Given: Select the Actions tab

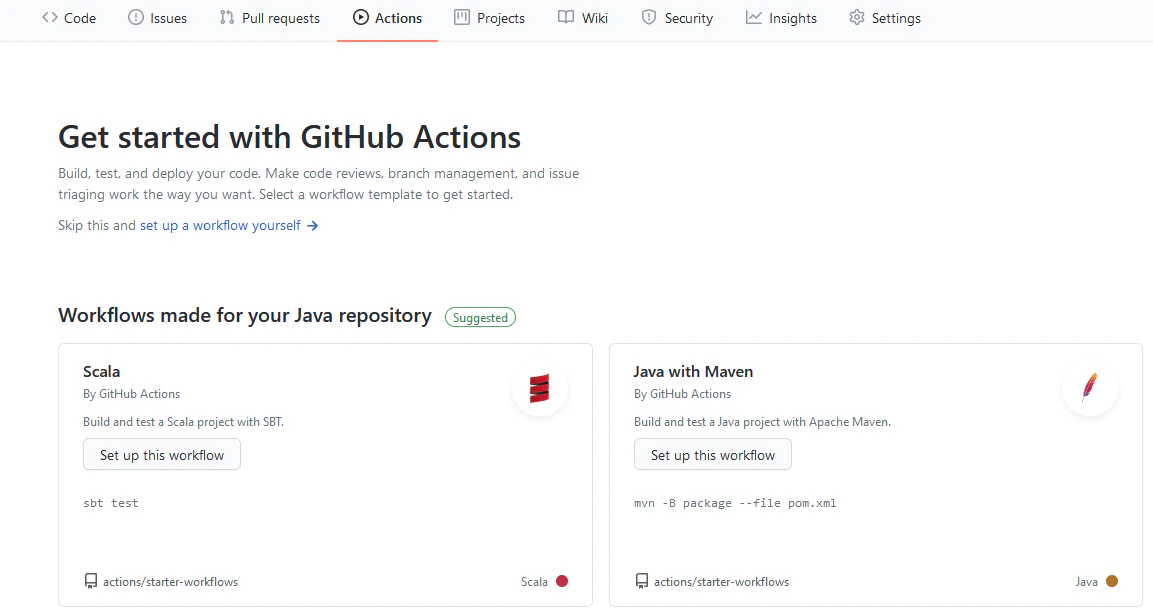Looking at the screenshot, I should (388, 18).
